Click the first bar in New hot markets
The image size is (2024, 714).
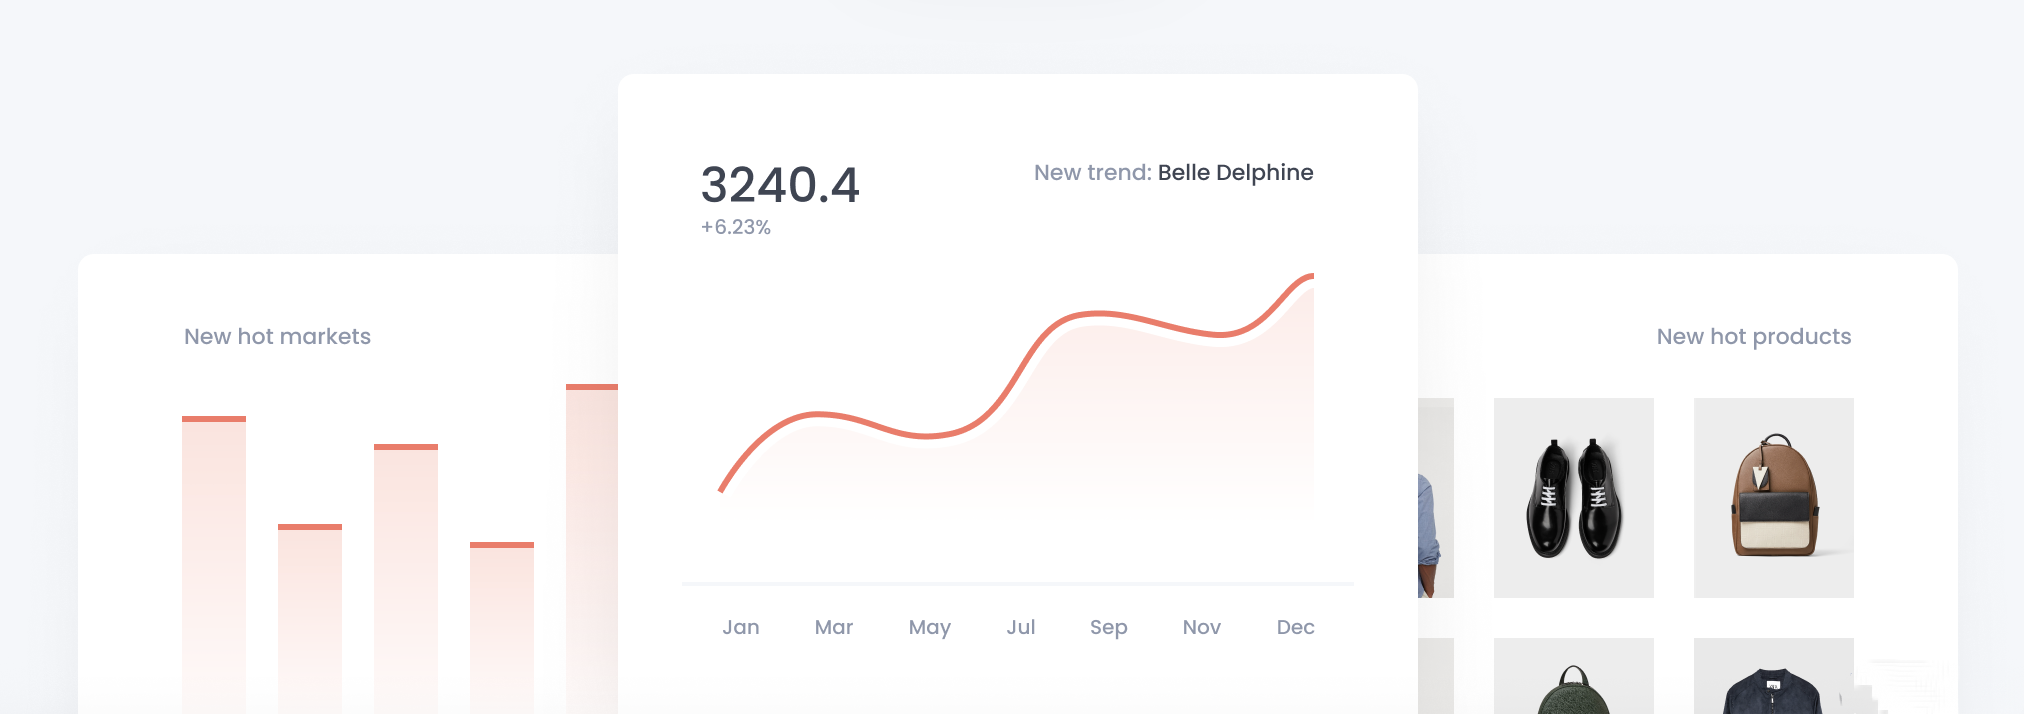tap(214, 560)
